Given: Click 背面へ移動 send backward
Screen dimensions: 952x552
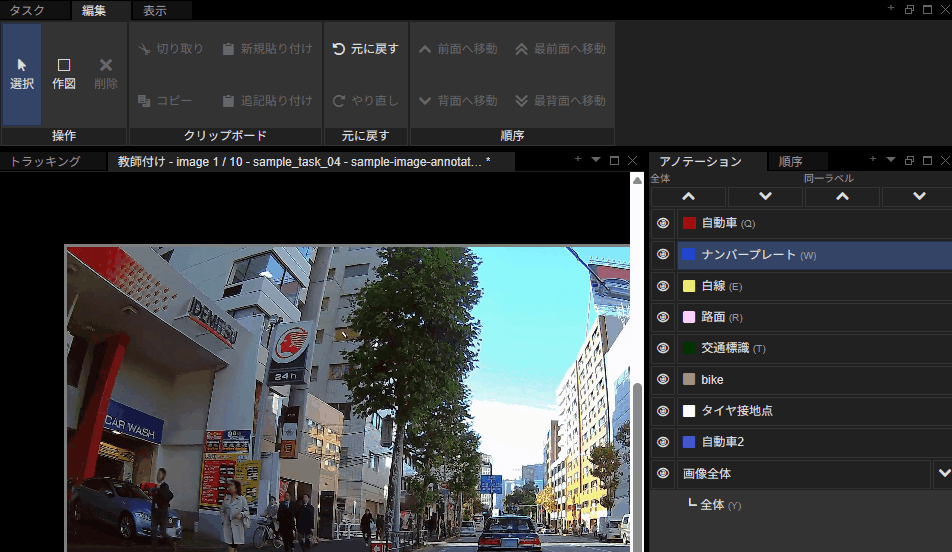Looking at the screenshot, I should [458, 101].
